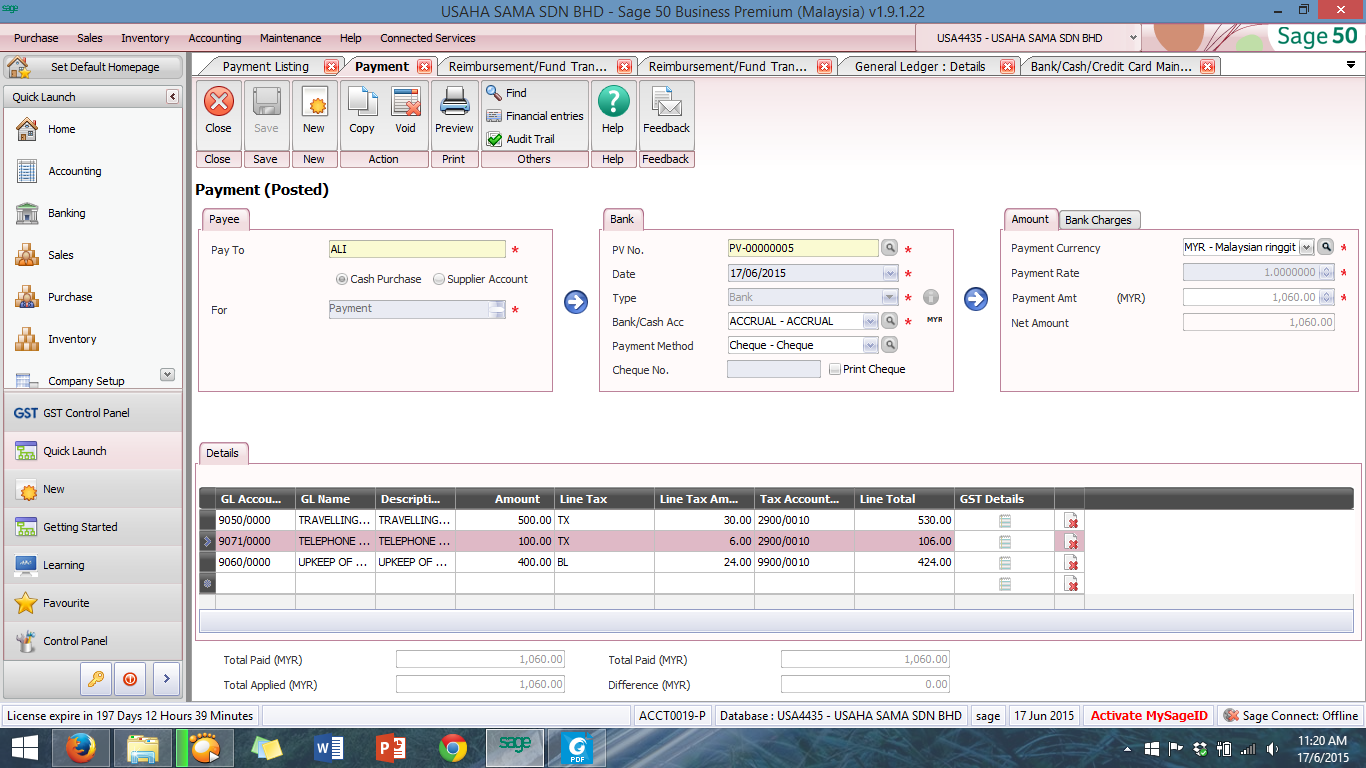Open the Audit Trail
1366x768 pixels.
tap(520, 139)
